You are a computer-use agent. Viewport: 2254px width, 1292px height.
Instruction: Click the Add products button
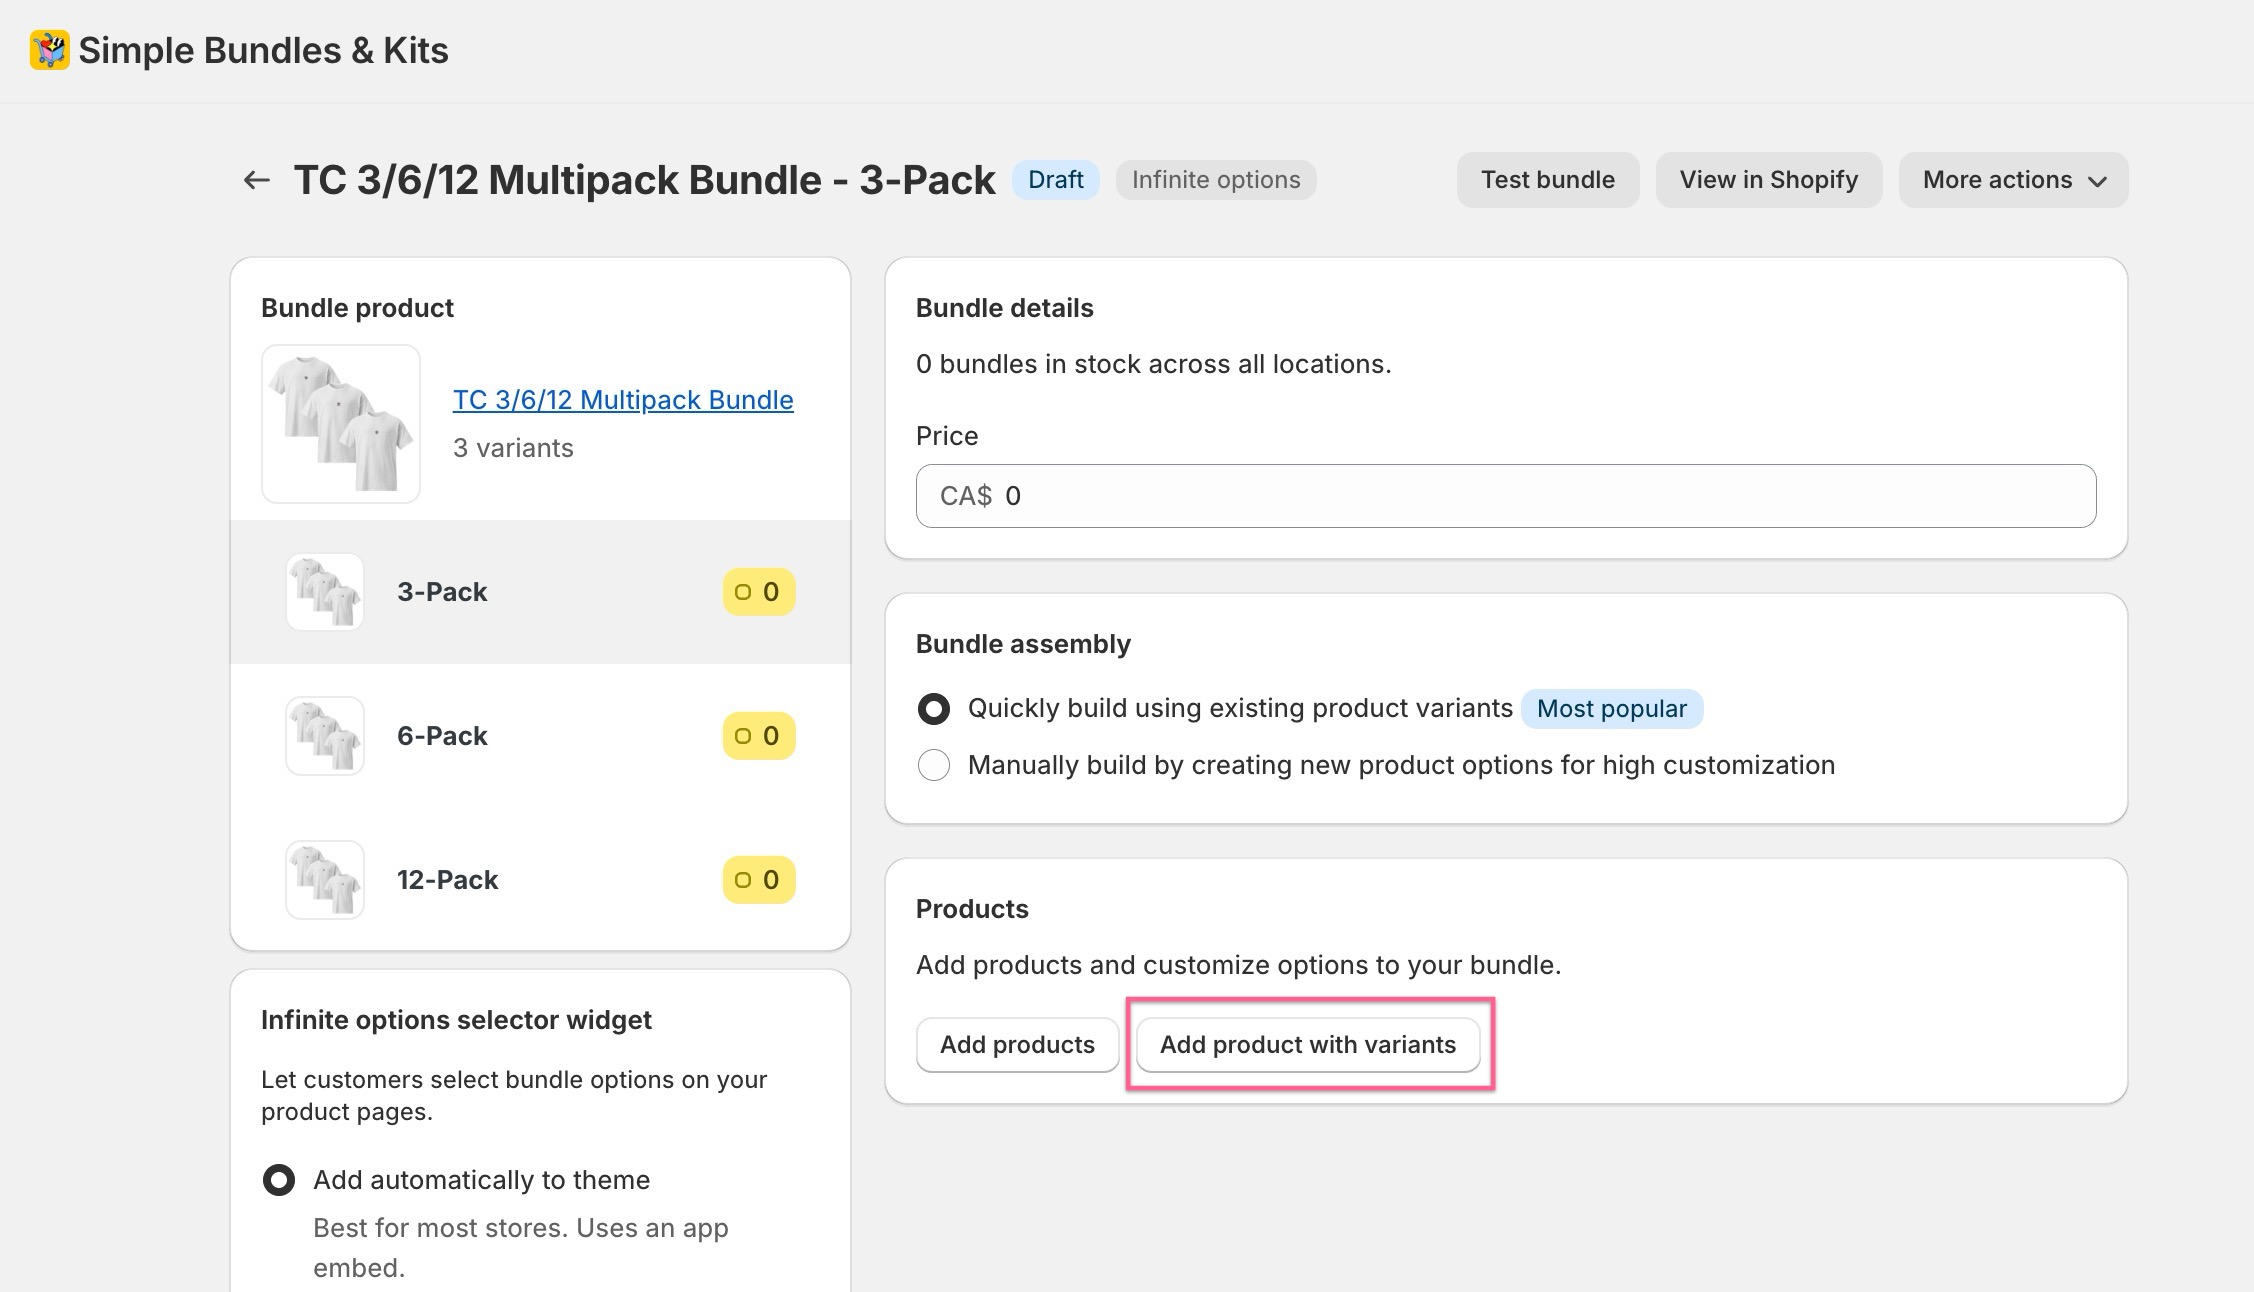click(x=1017, y=1045)
